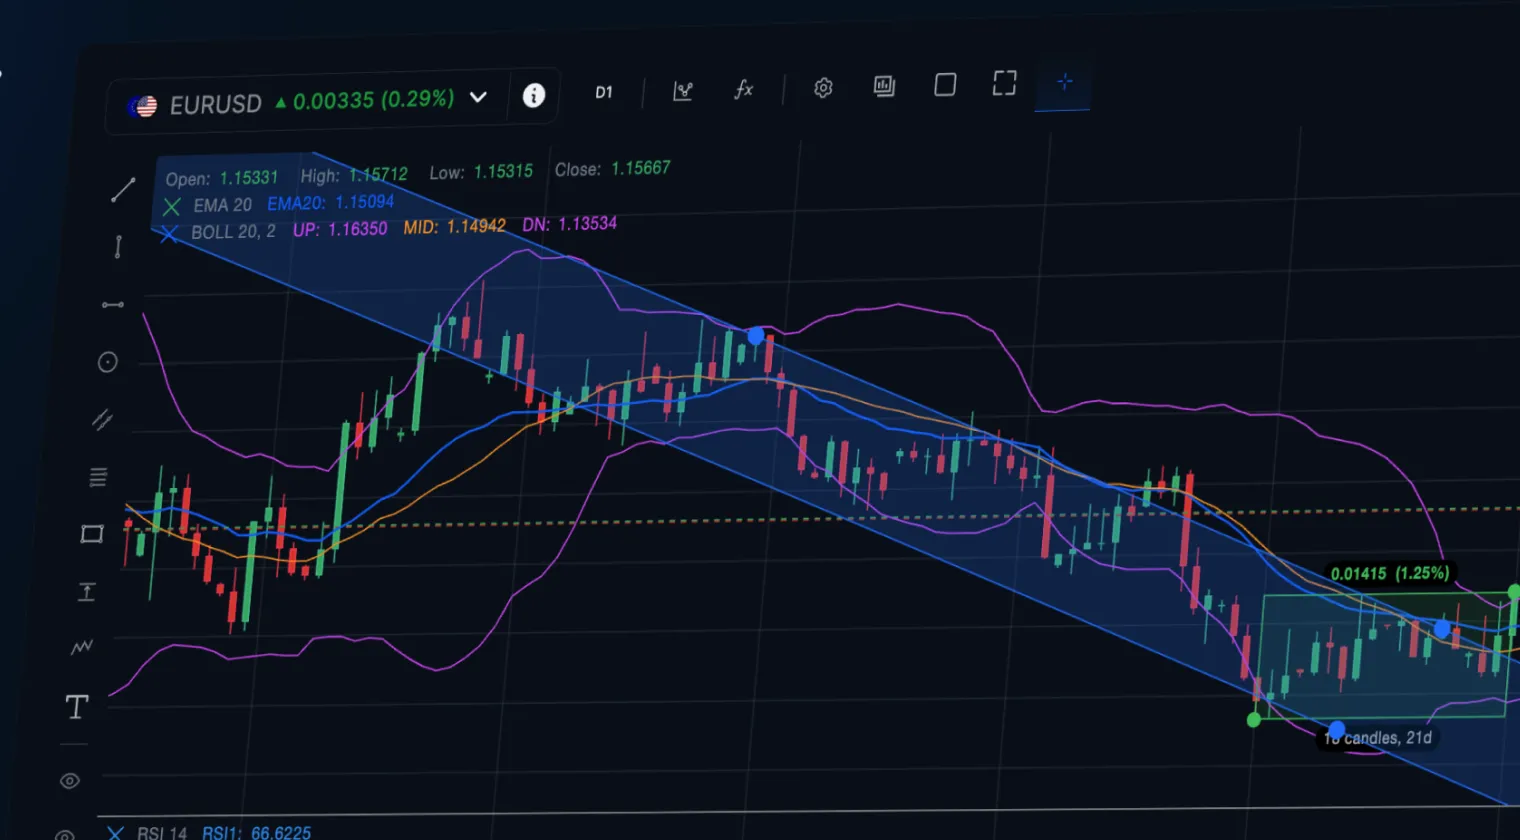The image size is (1520, 840).
Task: Click the RSI1 value 66.6225
Action: (x=281, y=832)
